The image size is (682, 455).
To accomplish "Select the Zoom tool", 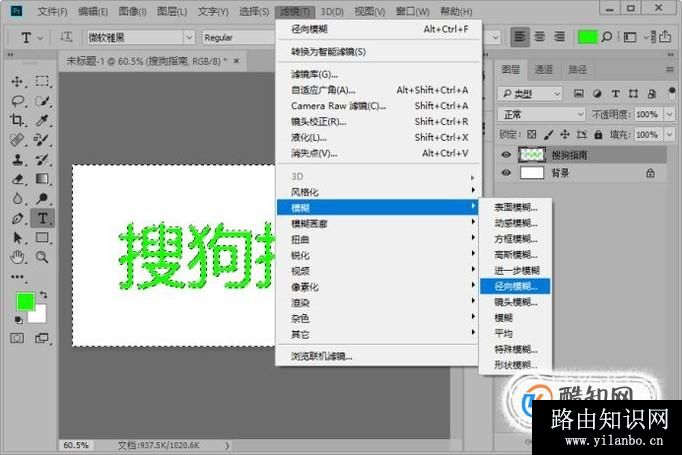I will pyautogui.click(x=42, y=257).
